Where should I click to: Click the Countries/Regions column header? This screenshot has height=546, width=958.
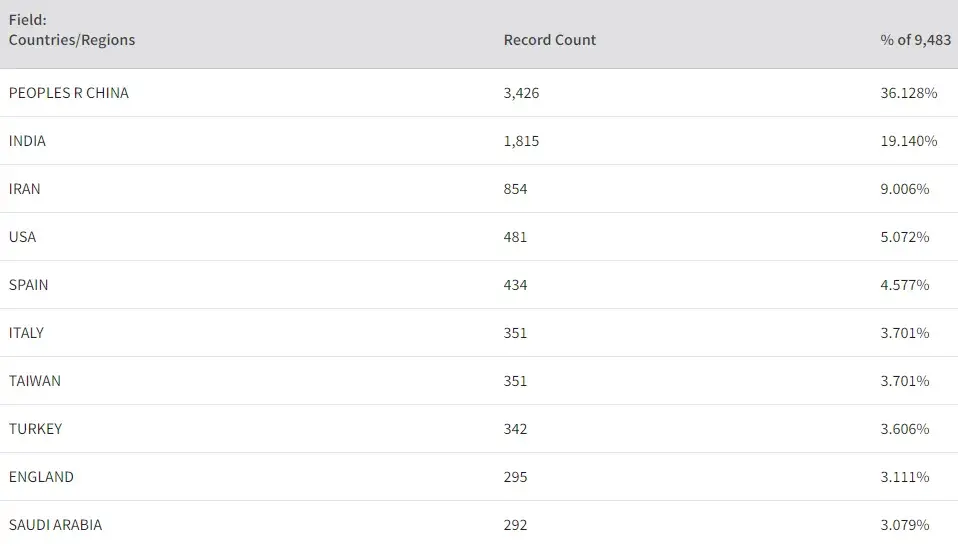point(71,40)
